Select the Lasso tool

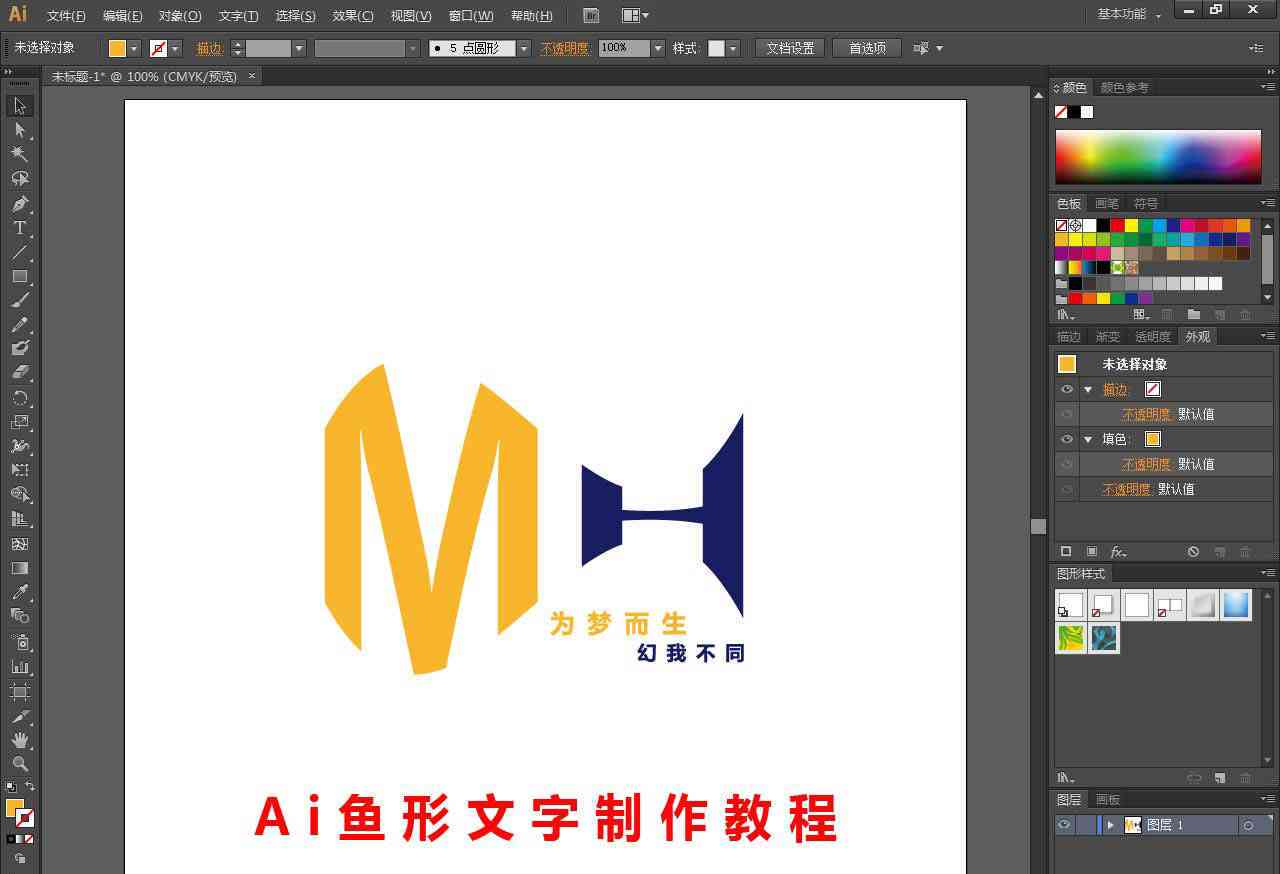[19, 178]
